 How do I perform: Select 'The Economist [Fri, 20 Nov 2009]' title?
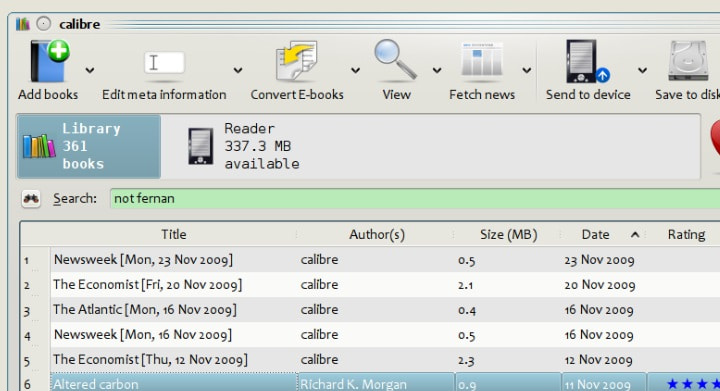point(147,285)
